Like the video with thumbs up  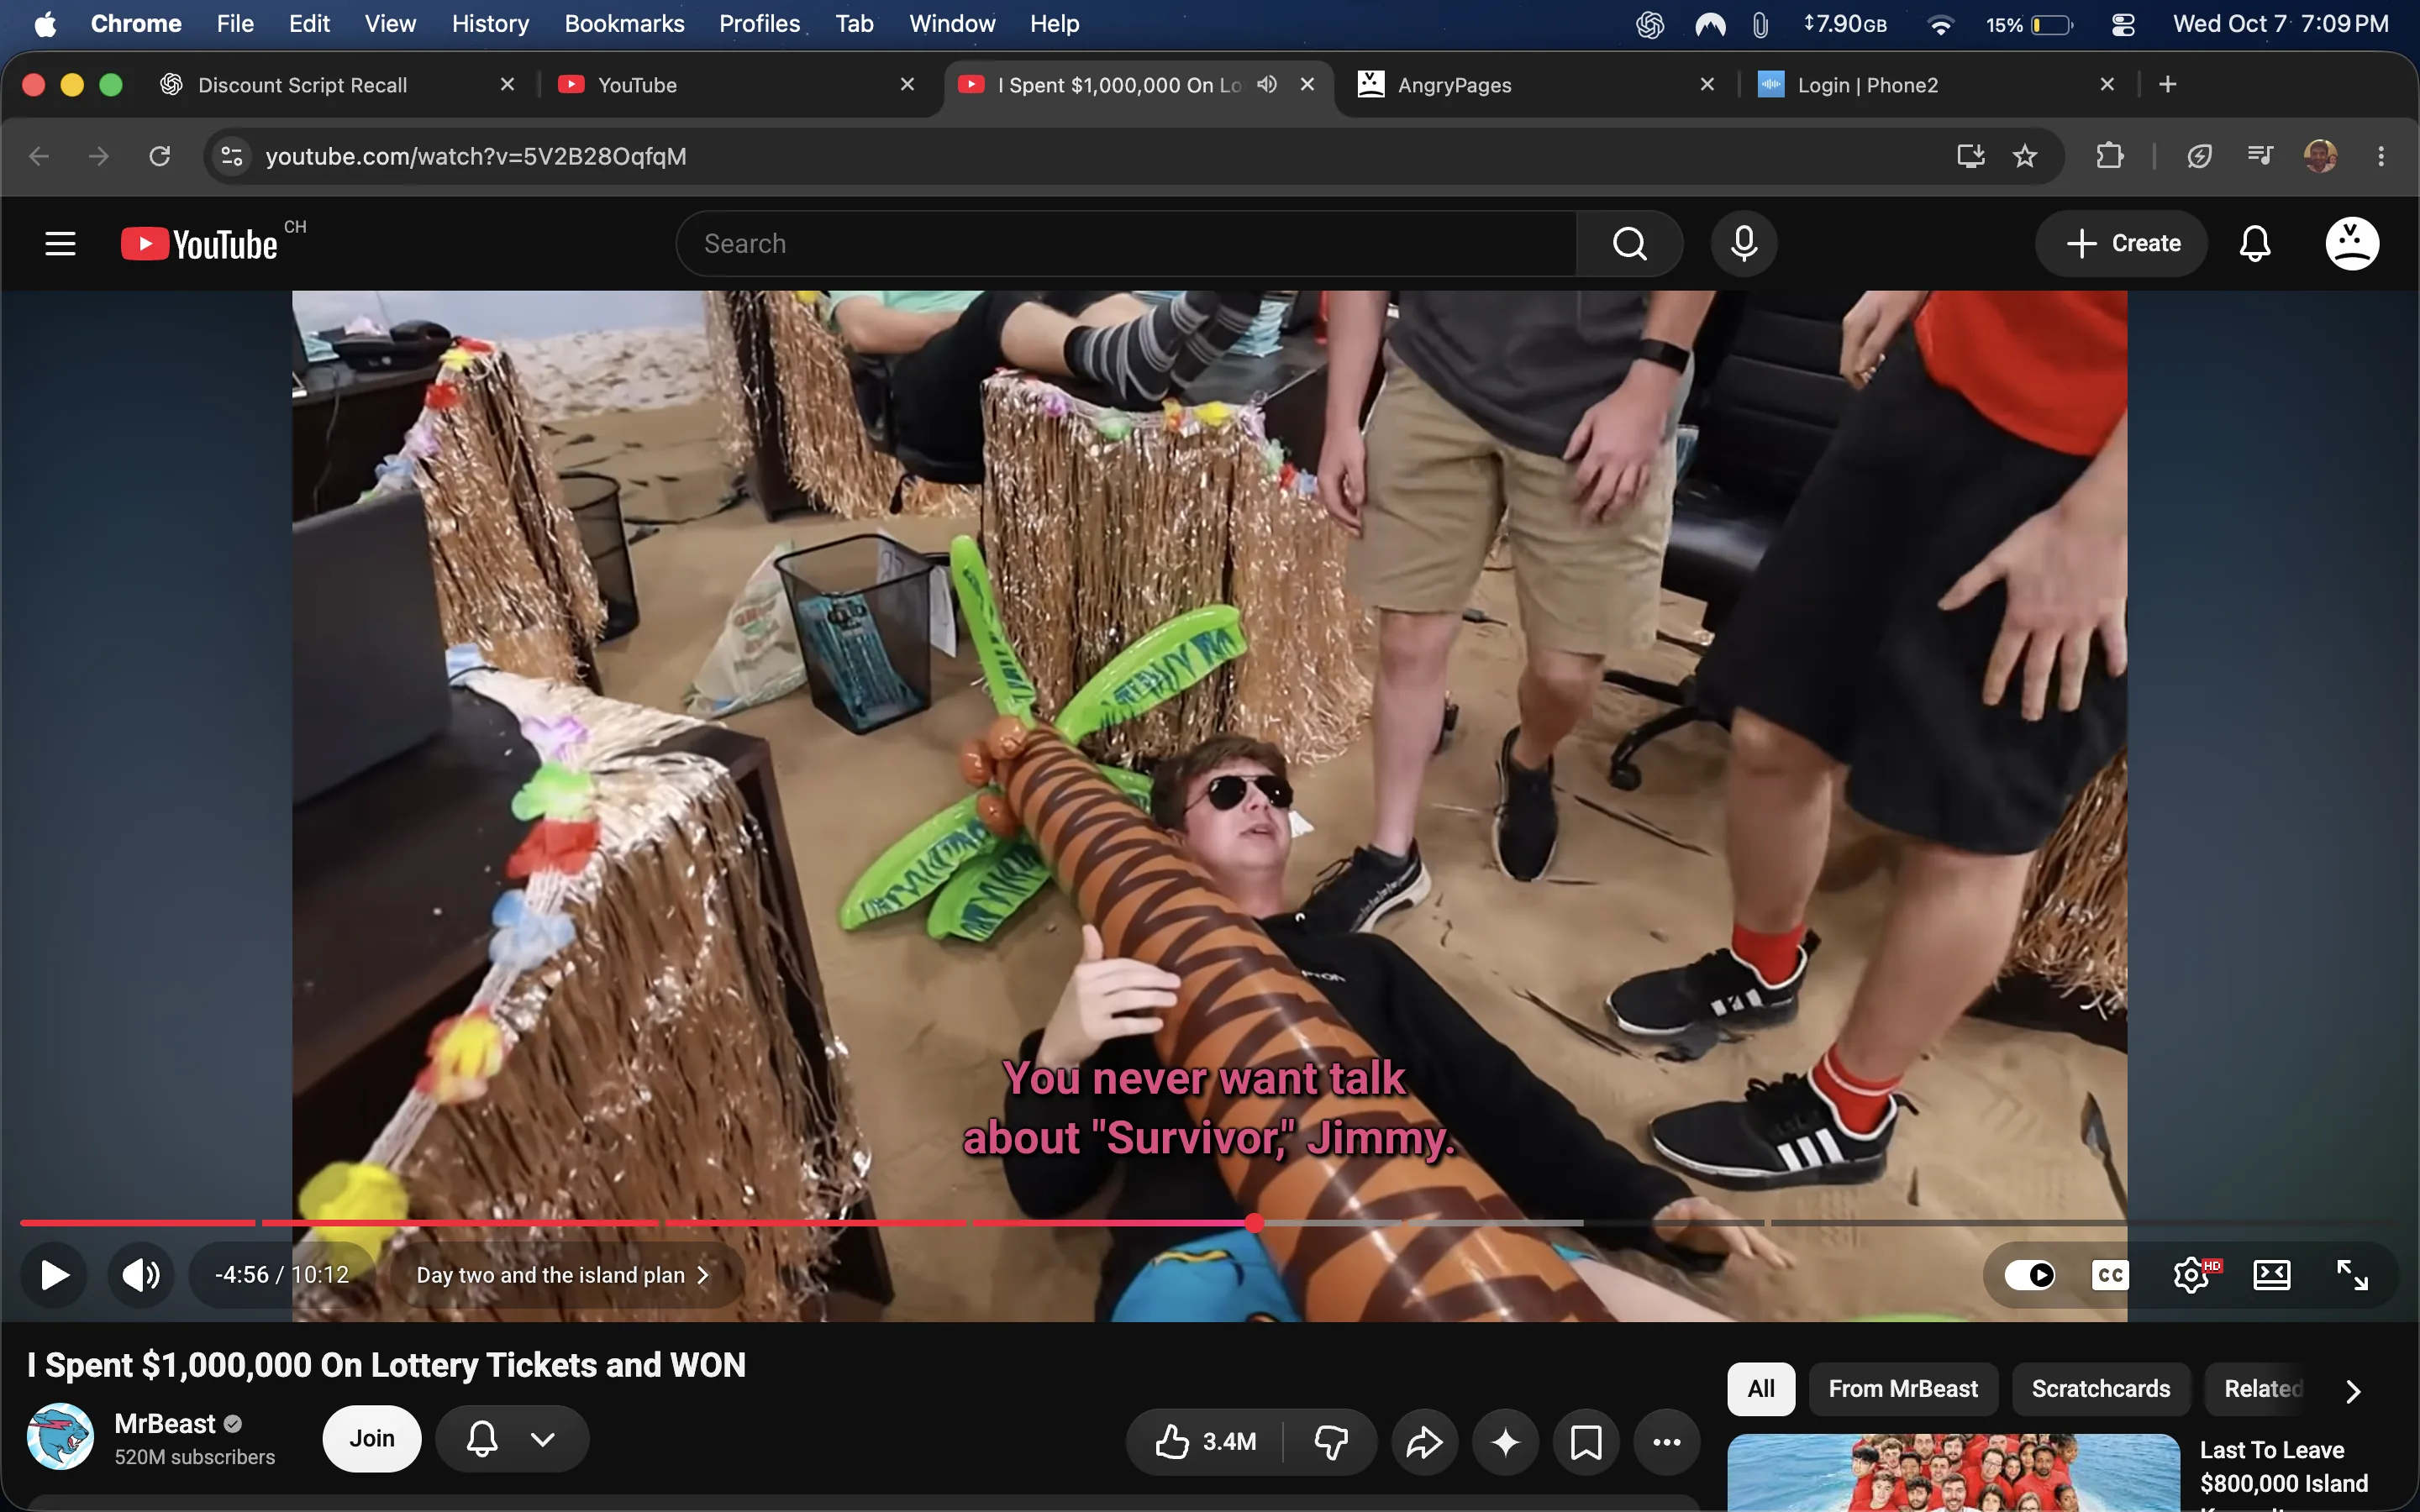click(x=1206, y=1441)
